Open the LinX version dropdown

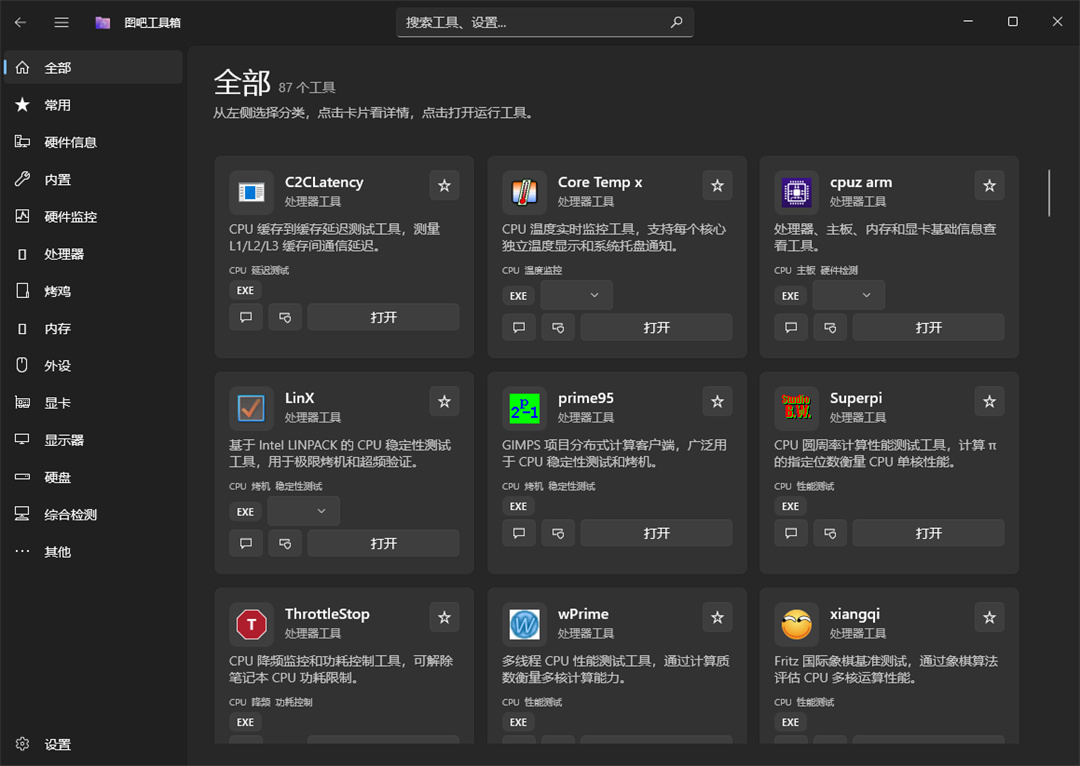303,511
